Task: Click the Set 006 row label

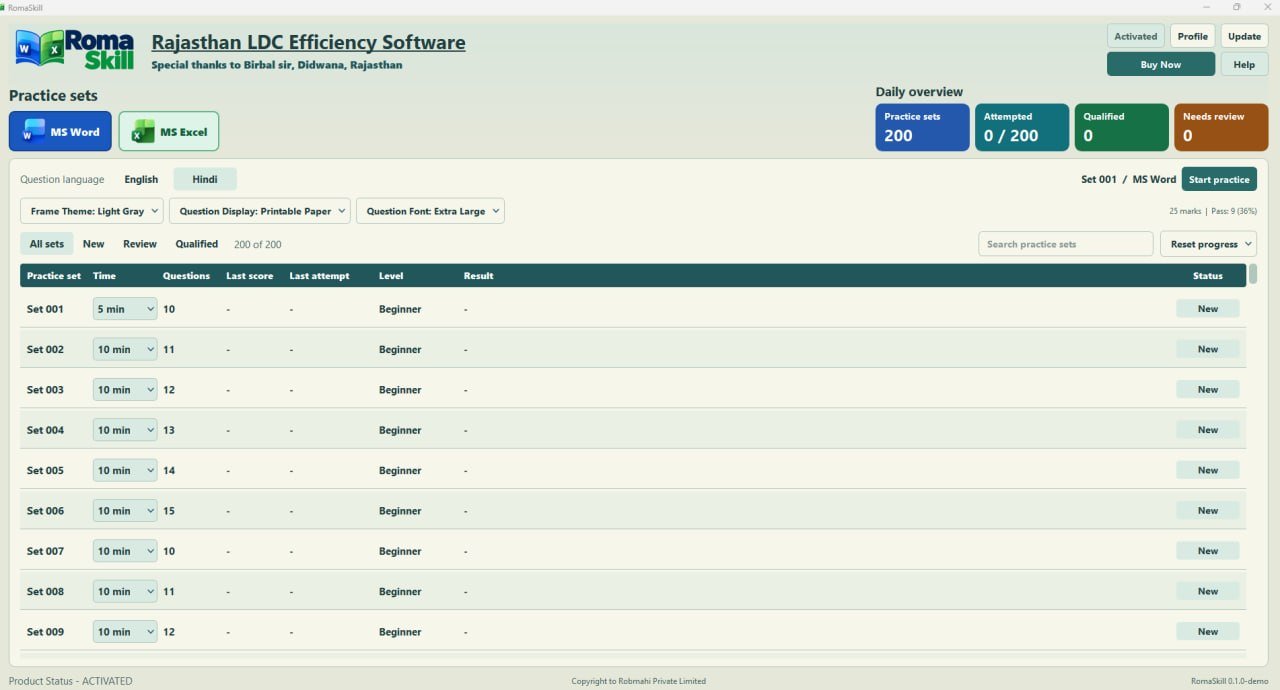Action: pos(45,511)
